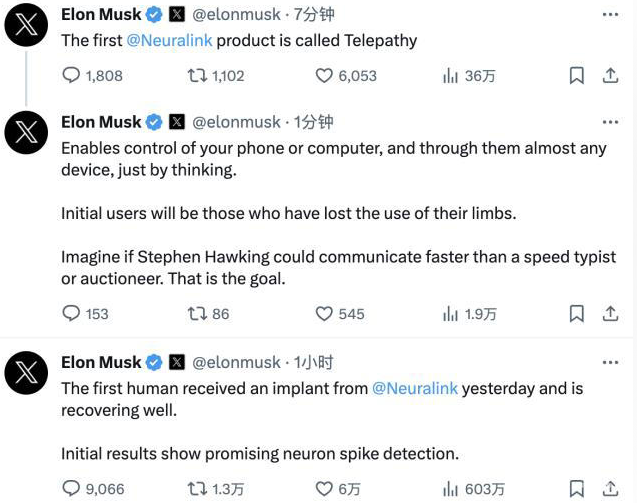Bookmark the Telepathy product tweet
The image size is (637, 503).
point(576,76)
